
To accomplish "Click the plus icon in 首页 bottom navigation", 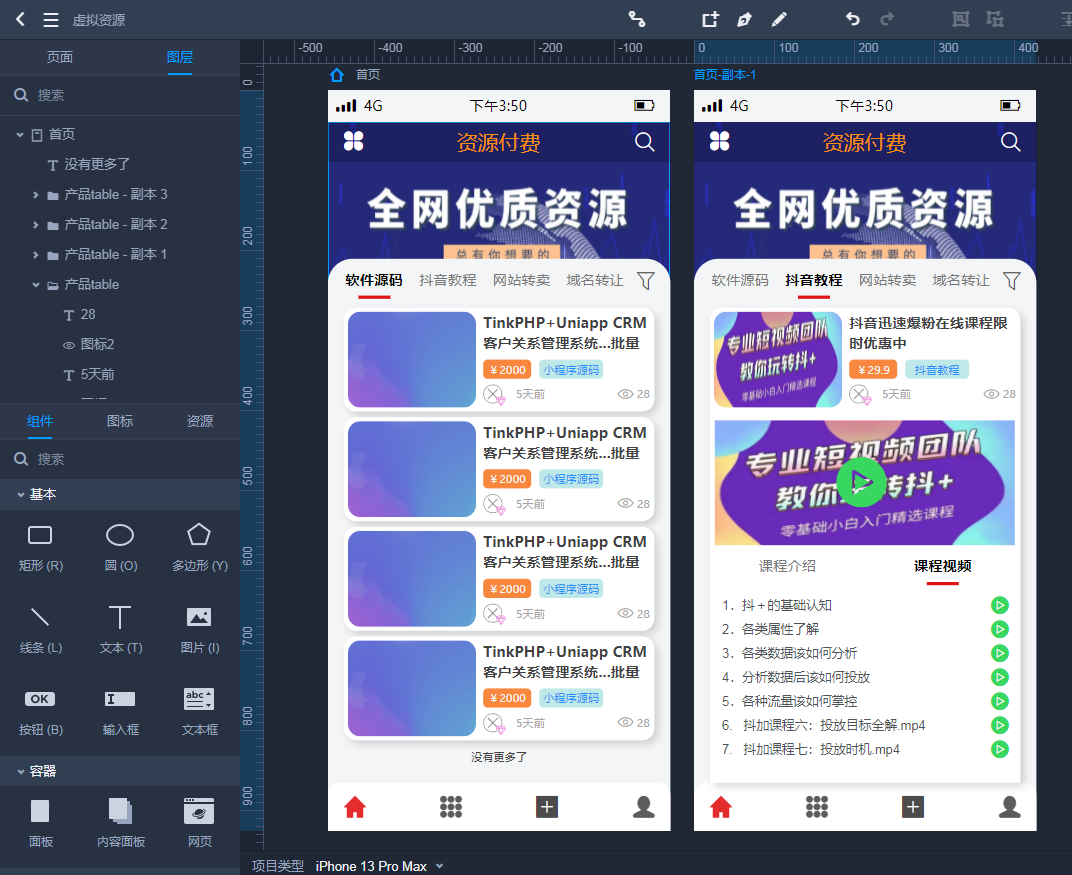I will pos(547,807).
